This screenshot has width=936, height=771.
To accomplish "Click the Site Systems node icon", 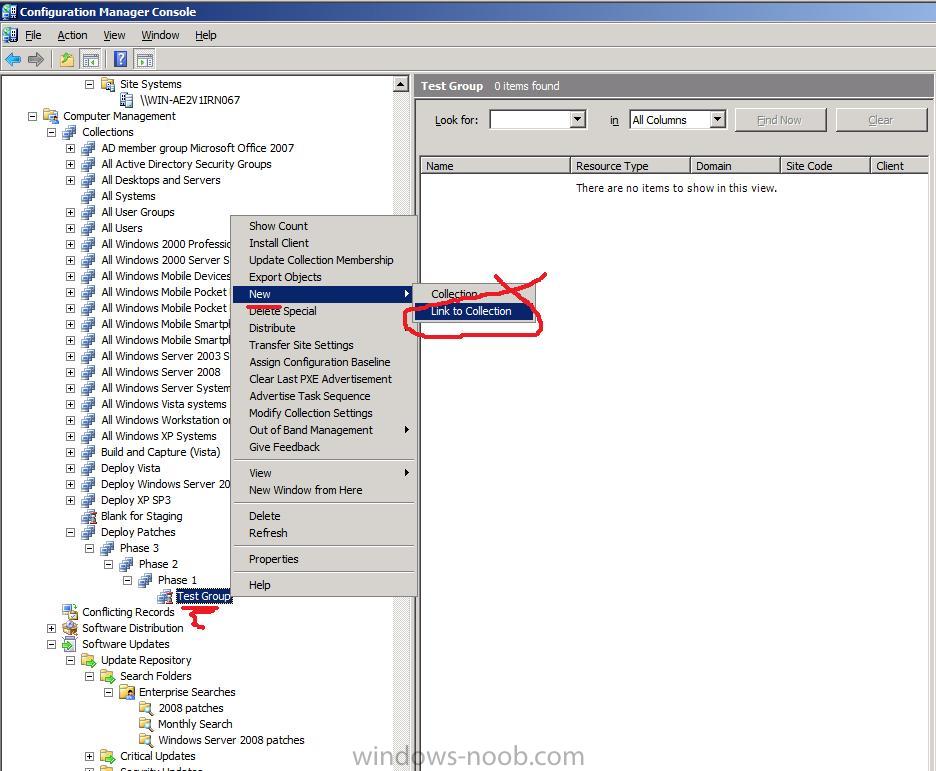I will pos(108,84).
